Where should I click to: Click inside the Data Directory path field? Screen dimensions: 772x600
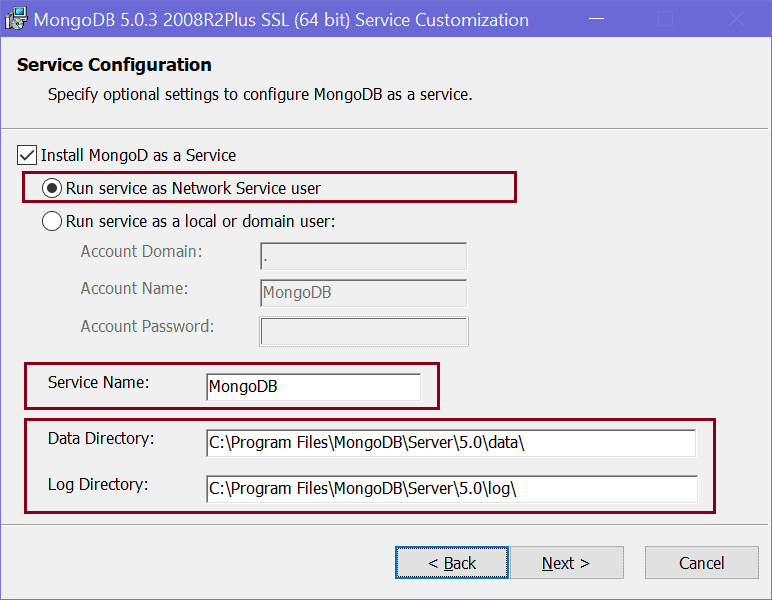[450, 443]
